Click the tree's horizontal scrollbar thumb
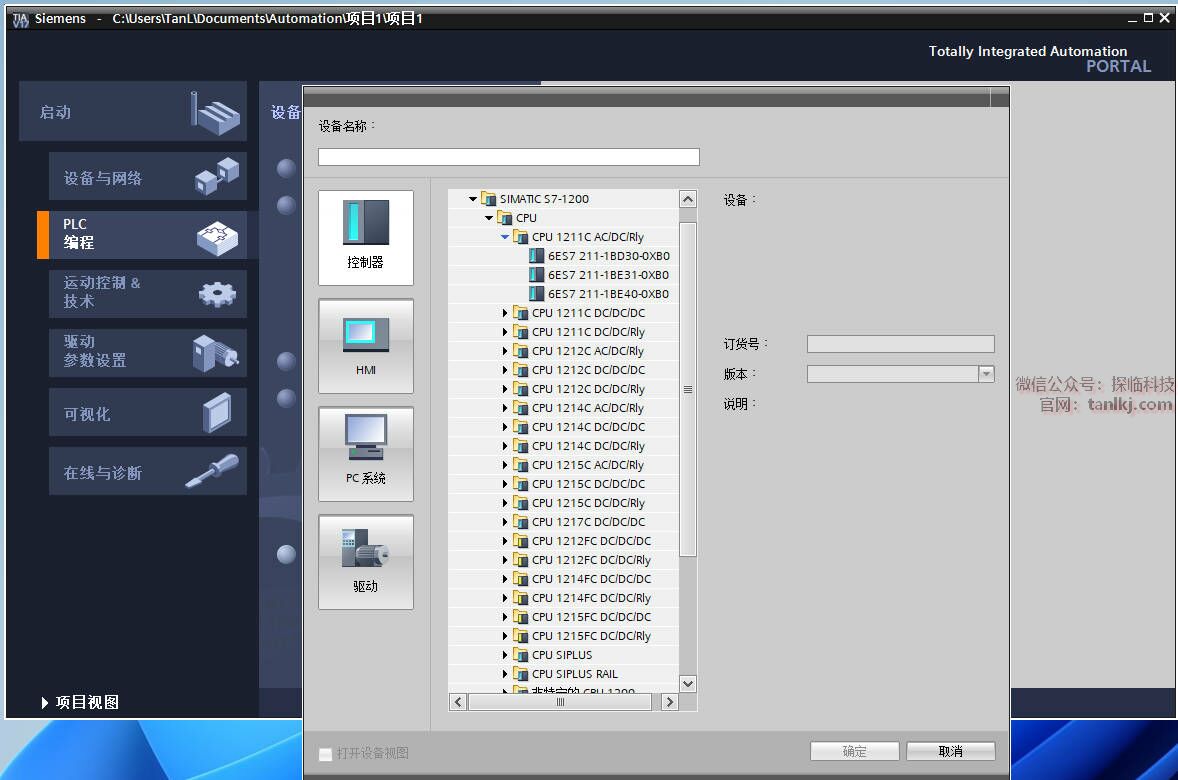 point(560,702)
